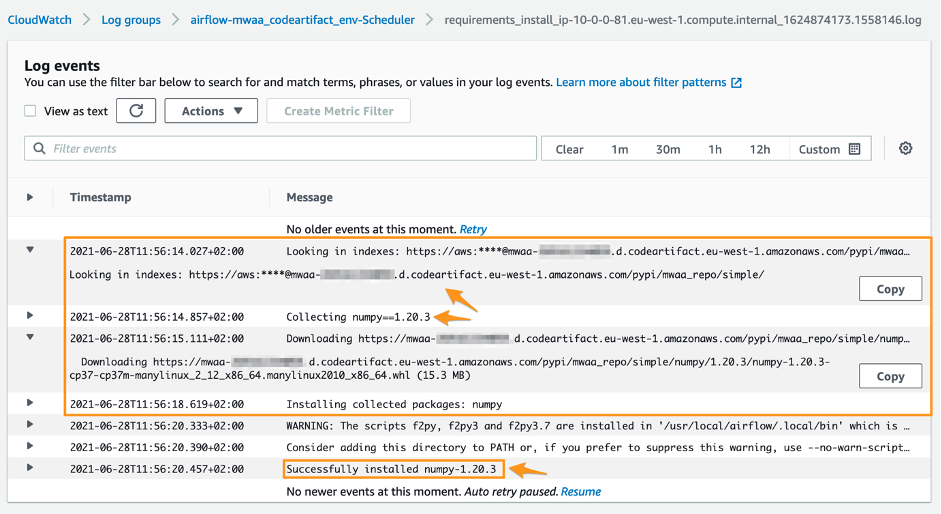Select timestamp 2021-06-28T11:56:20.333+02:00
This screenshot has height=514, width=941.
(x=157, y=426)
